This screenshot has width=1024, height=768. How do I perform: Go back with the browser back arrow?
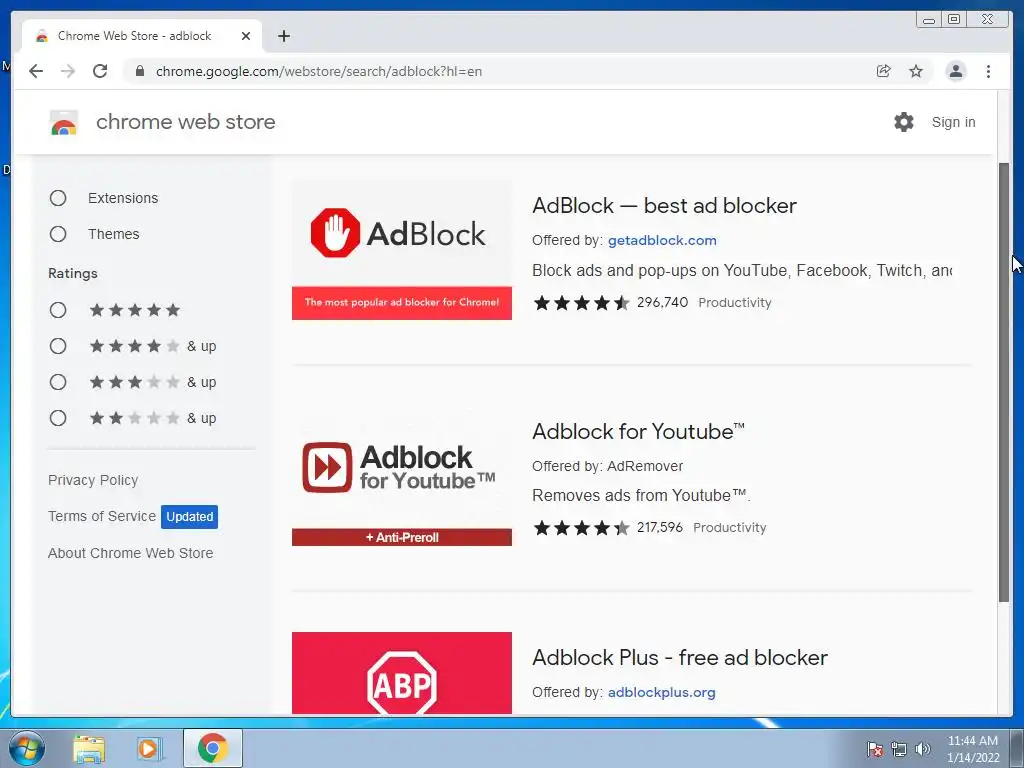pos(36,71)
